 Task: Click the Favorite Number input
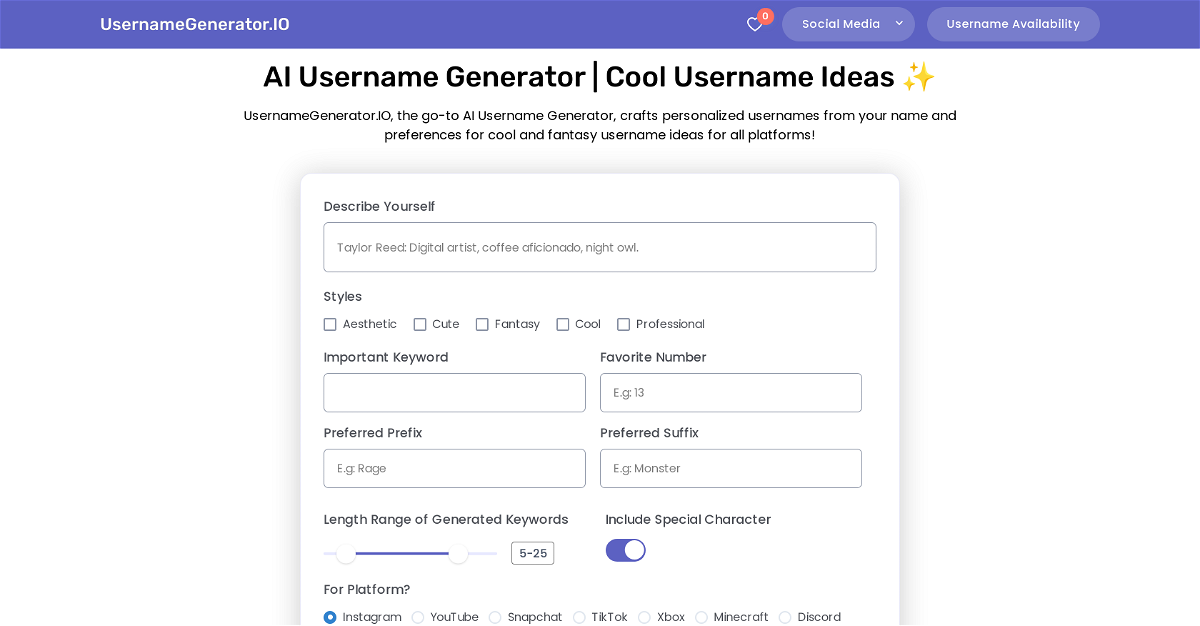(731, 393)
